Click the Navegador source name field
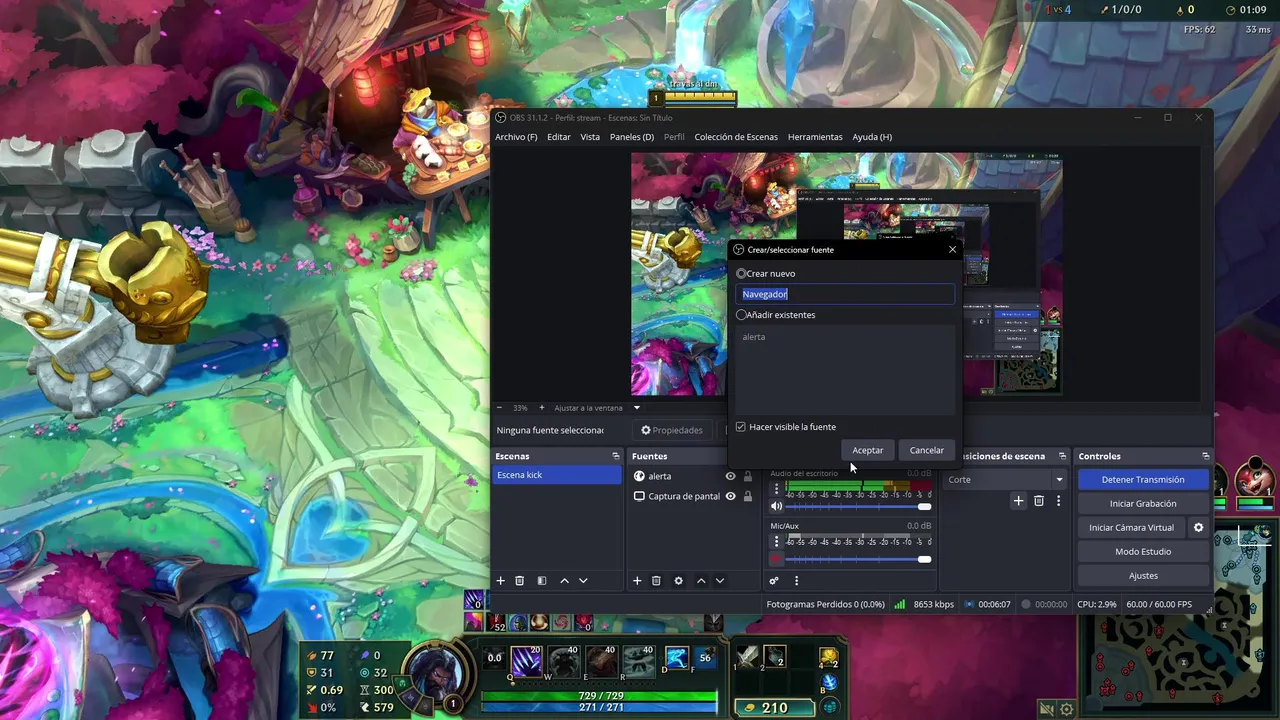This screenshot has height=720, width=1280. tap(846, 294)
